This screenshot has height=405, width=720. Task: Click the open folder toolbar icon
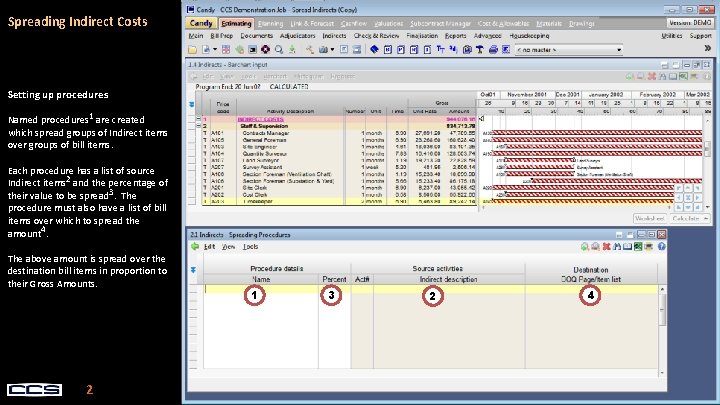pyautogui.click(x=192, y=50)
